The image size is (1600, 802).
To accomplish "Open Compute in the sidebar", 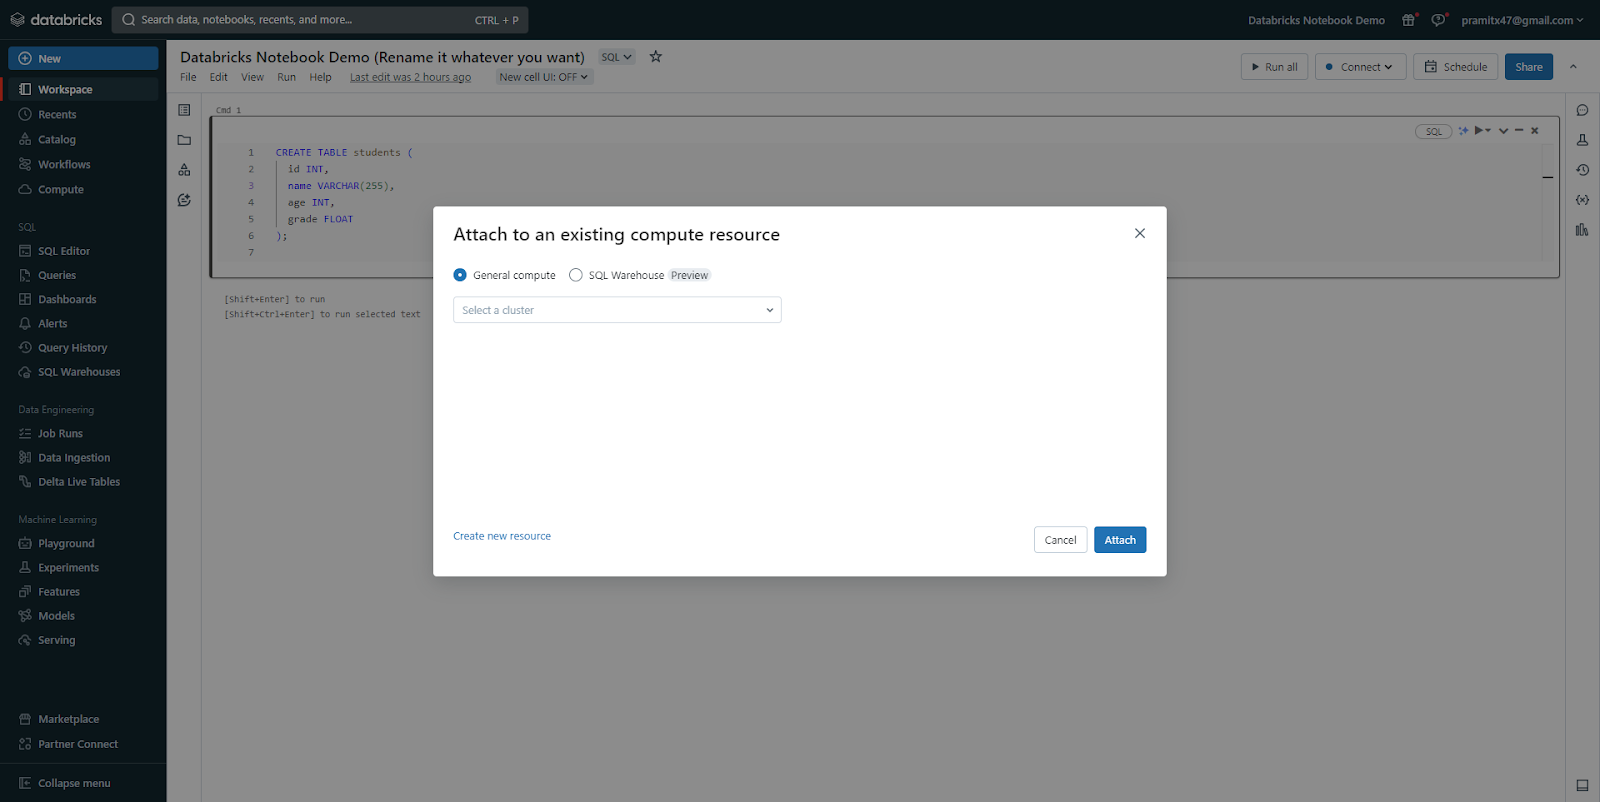I will point(83,189).
